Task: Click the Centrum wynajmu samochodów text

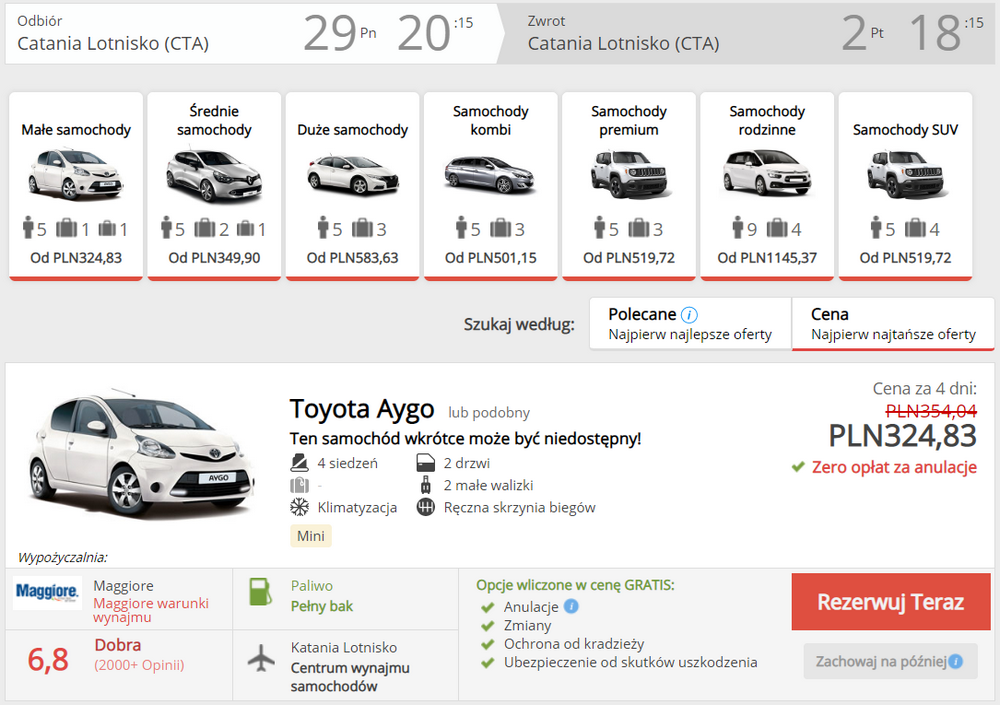Action: click(350, 677)
